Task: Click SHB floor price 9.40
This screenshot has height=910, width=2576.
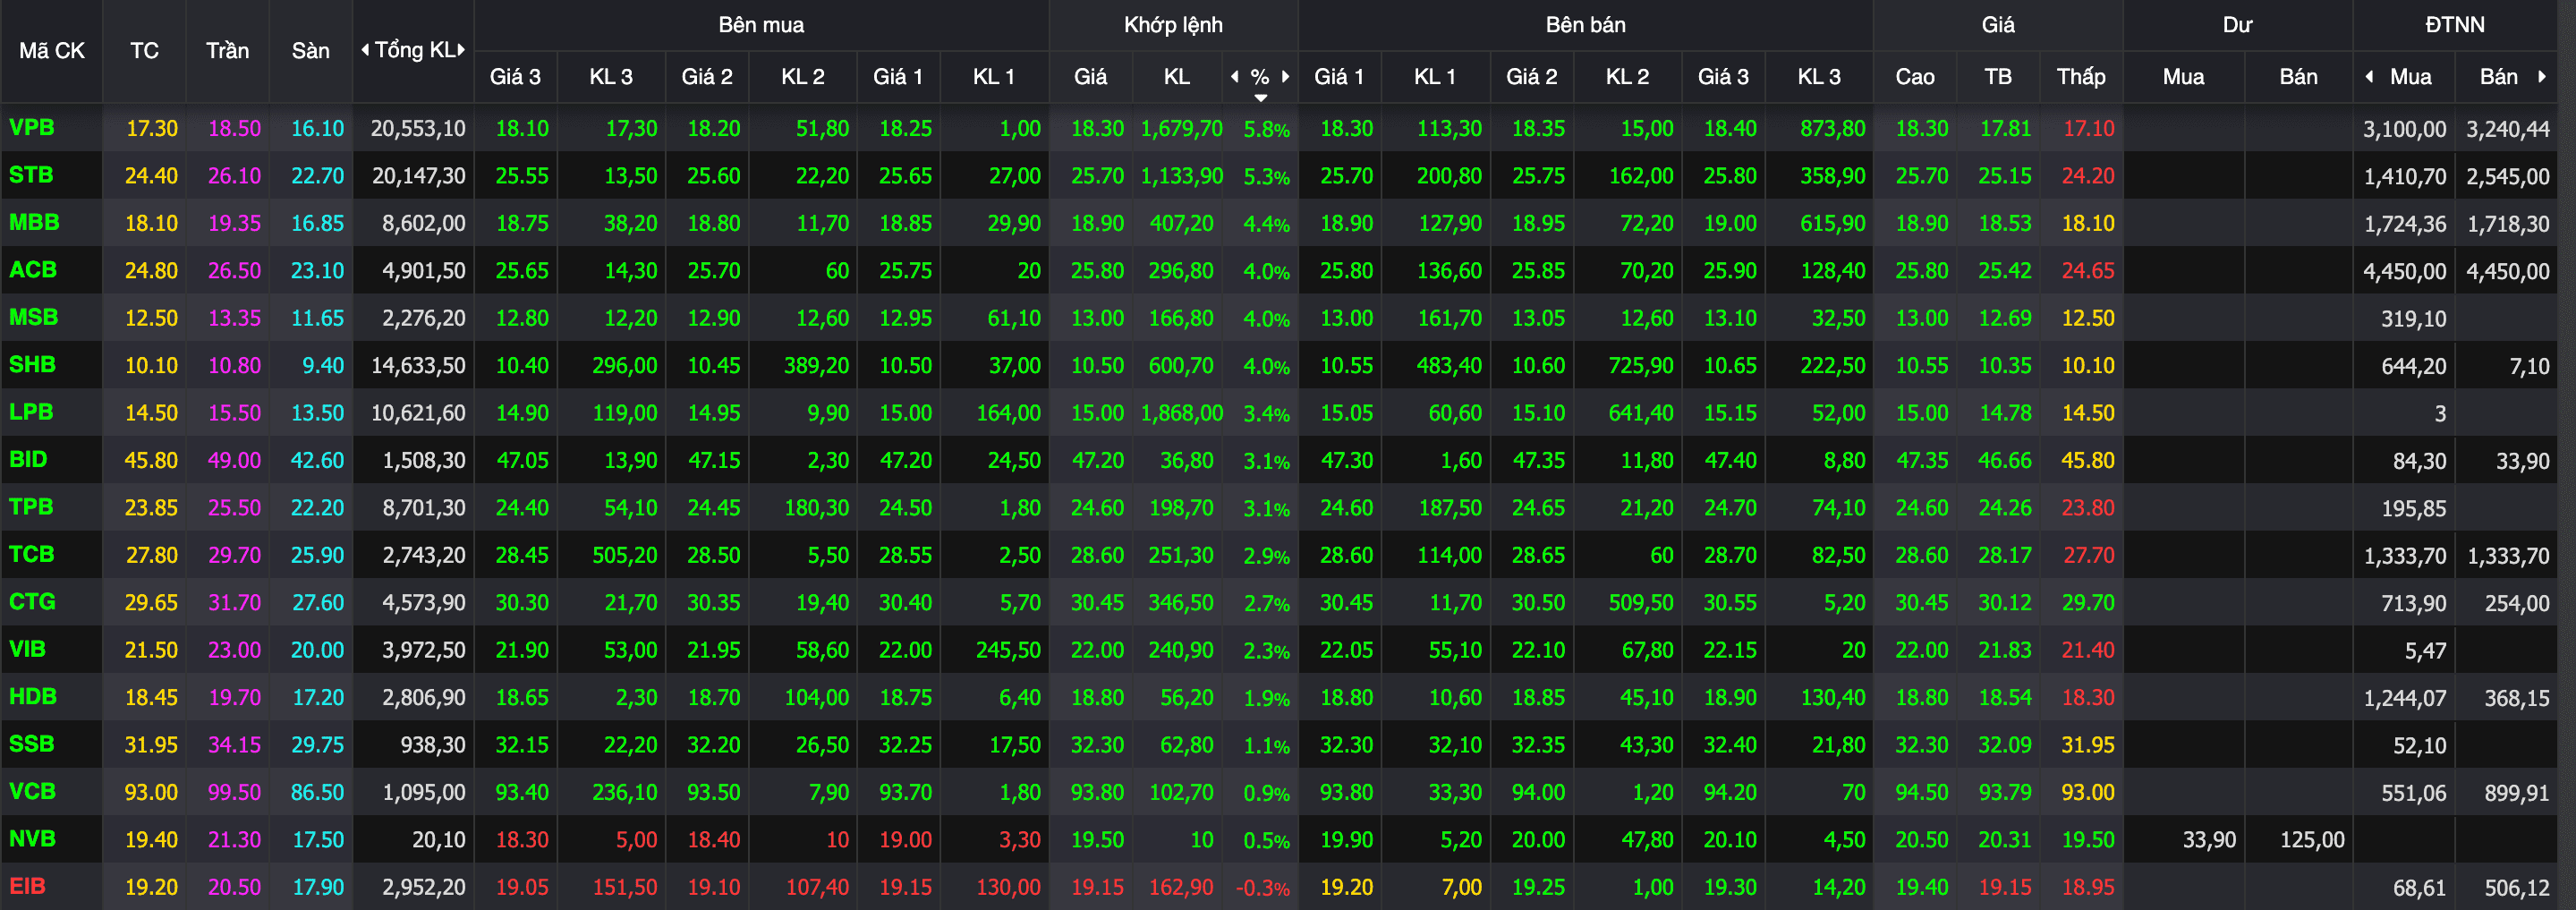Action: click(x=323, y=366)
